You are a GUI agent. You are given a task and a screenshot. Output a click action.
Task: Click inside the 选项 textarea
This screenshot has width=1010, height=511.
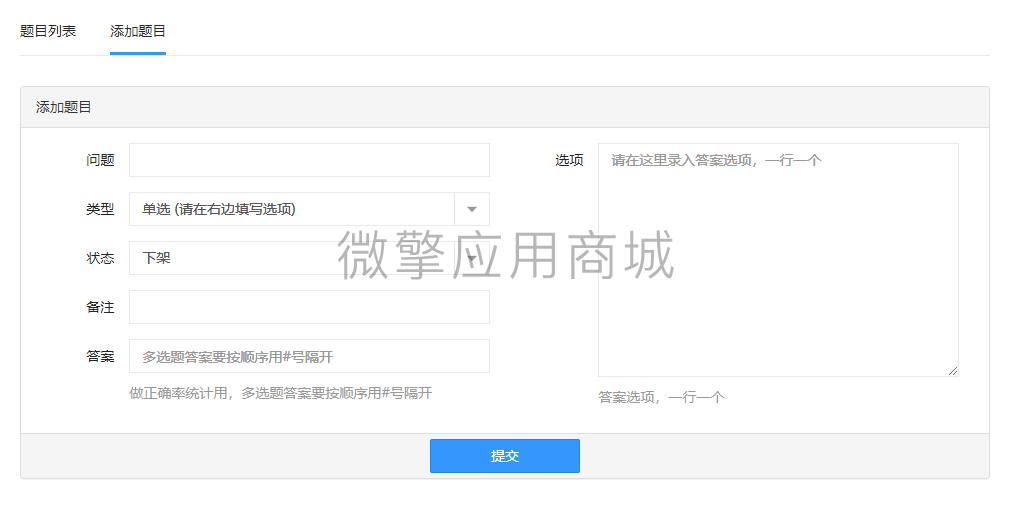778,260
